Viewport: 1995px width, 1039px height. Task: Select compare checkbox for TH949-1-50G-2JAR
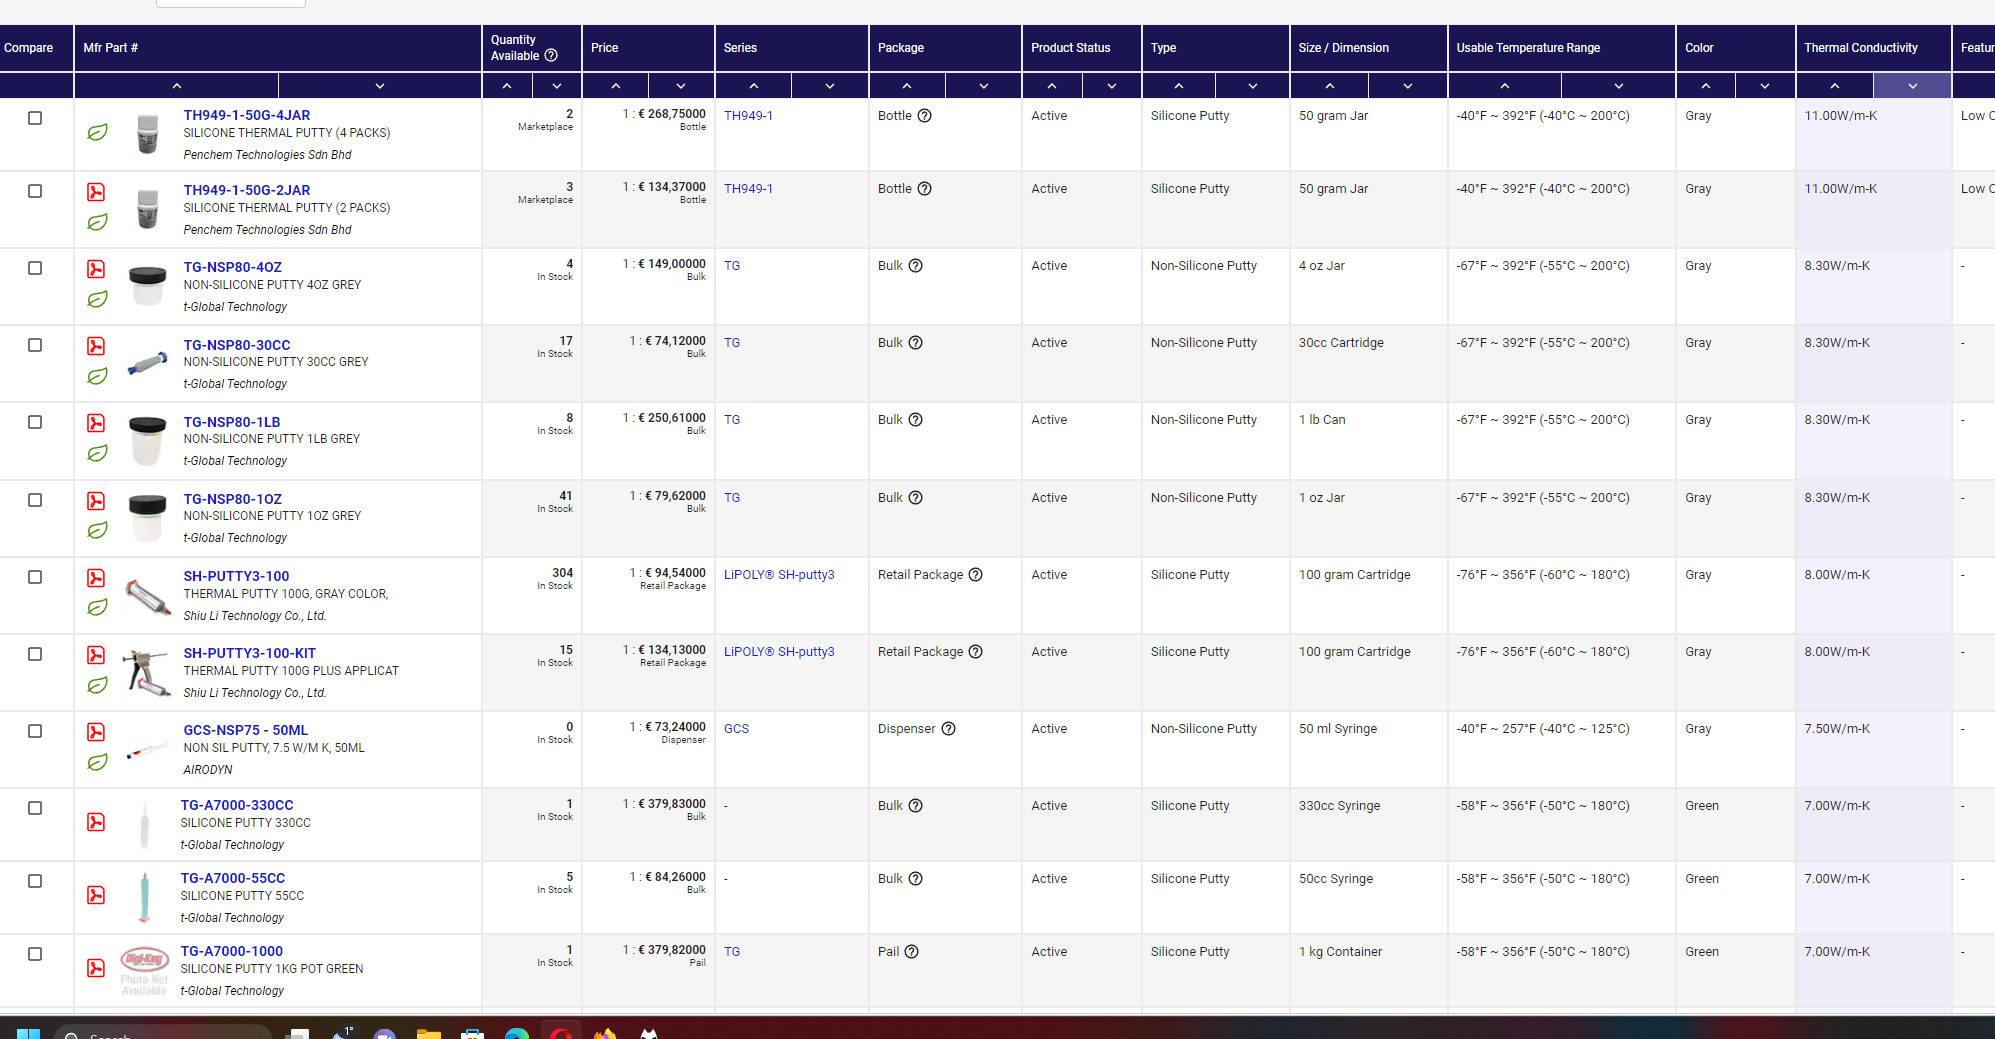coord(35,191)
